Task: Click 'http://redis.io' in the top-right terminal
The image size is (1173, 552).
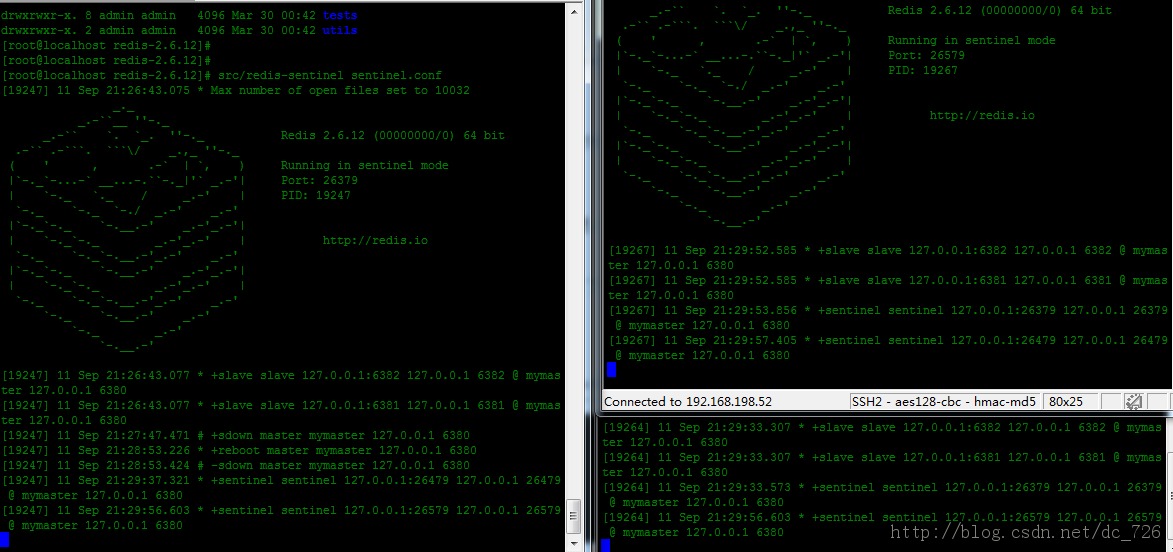Action: [x=982, y=115]
